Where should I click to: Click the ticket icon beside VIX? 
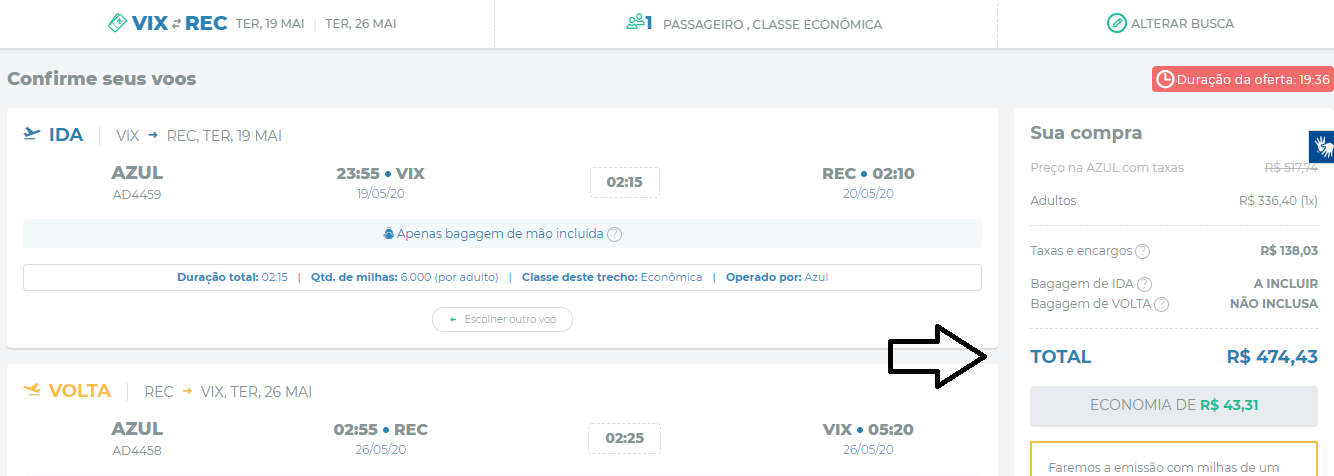pos(119,23)
